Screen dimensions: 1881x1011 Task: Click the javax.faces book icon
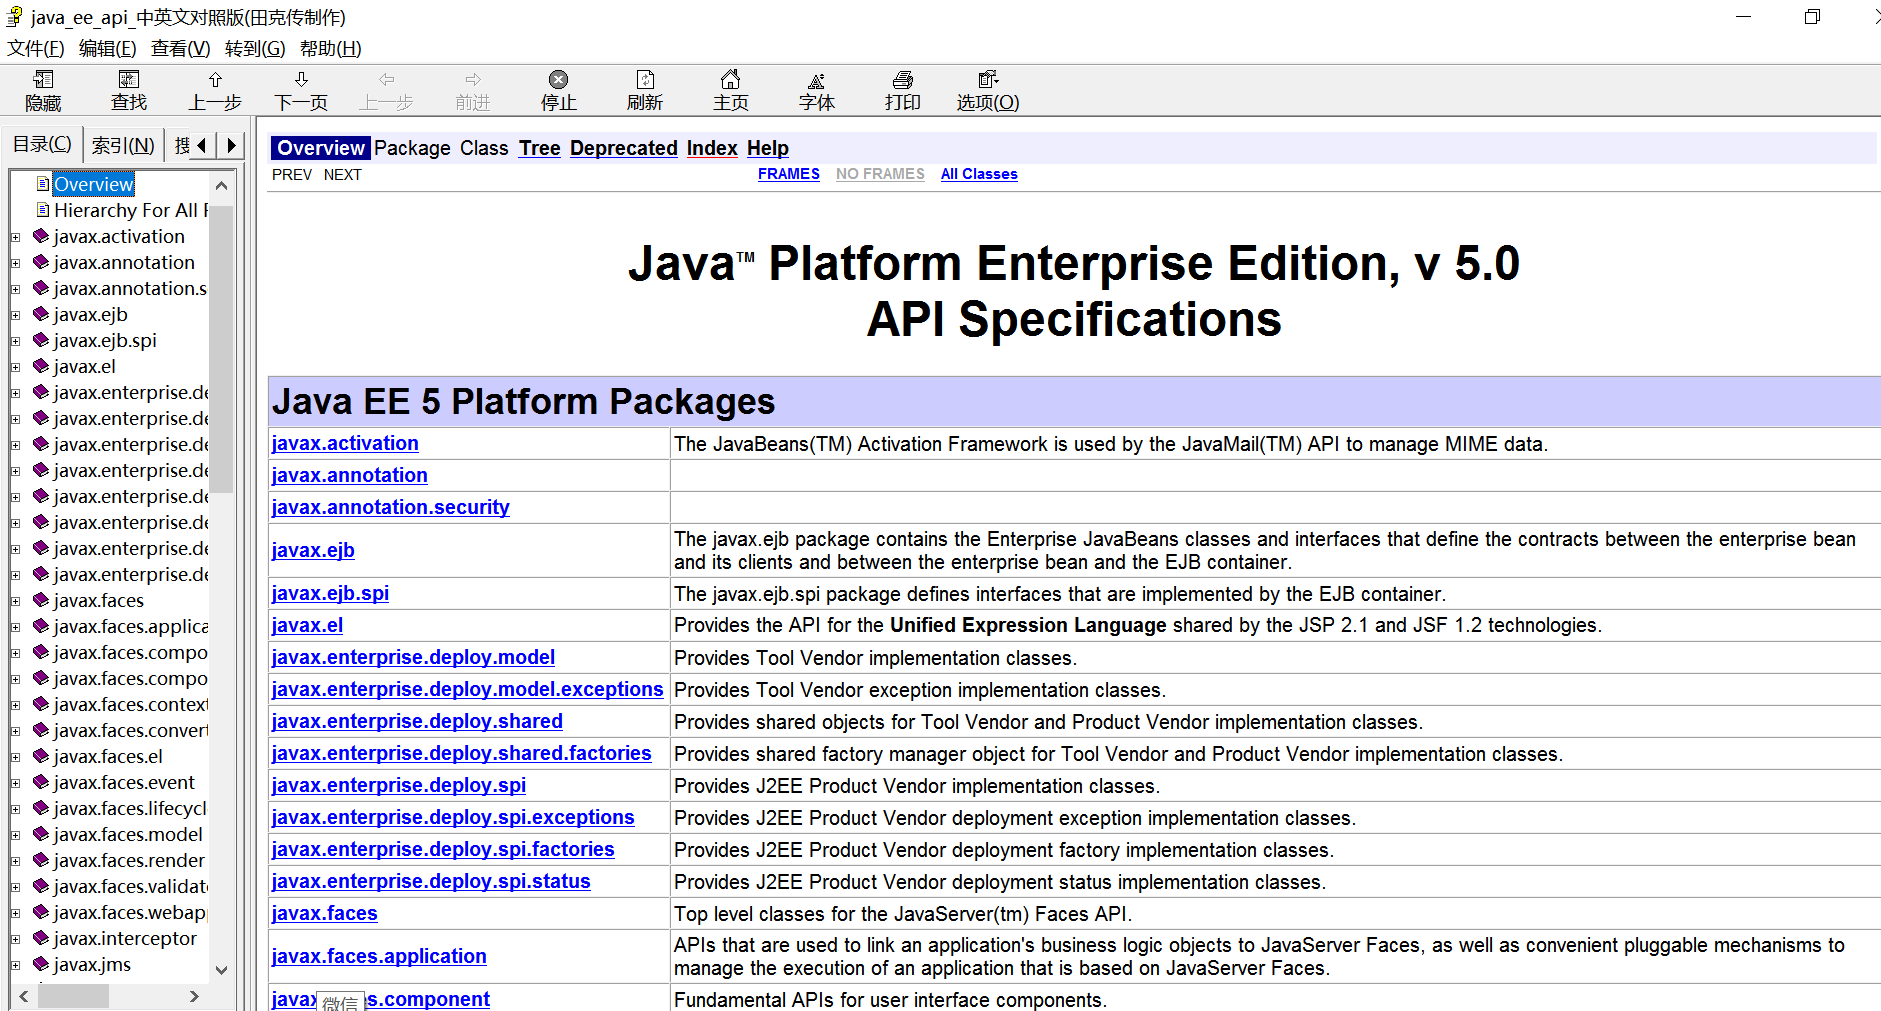point(41,600)
